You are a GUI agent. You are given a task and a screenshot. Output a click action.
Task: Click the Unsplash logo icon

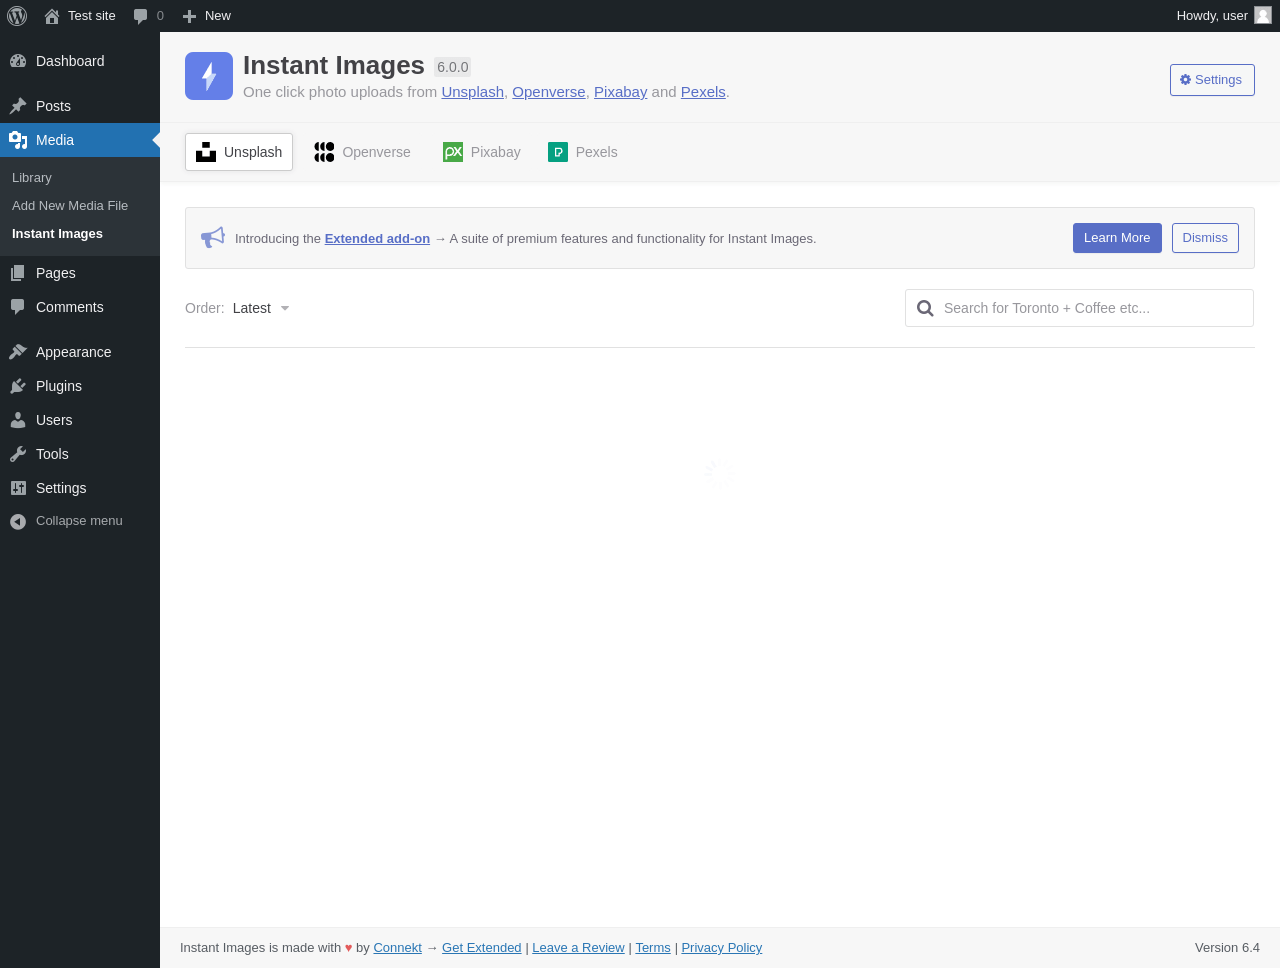coord(206,152)
